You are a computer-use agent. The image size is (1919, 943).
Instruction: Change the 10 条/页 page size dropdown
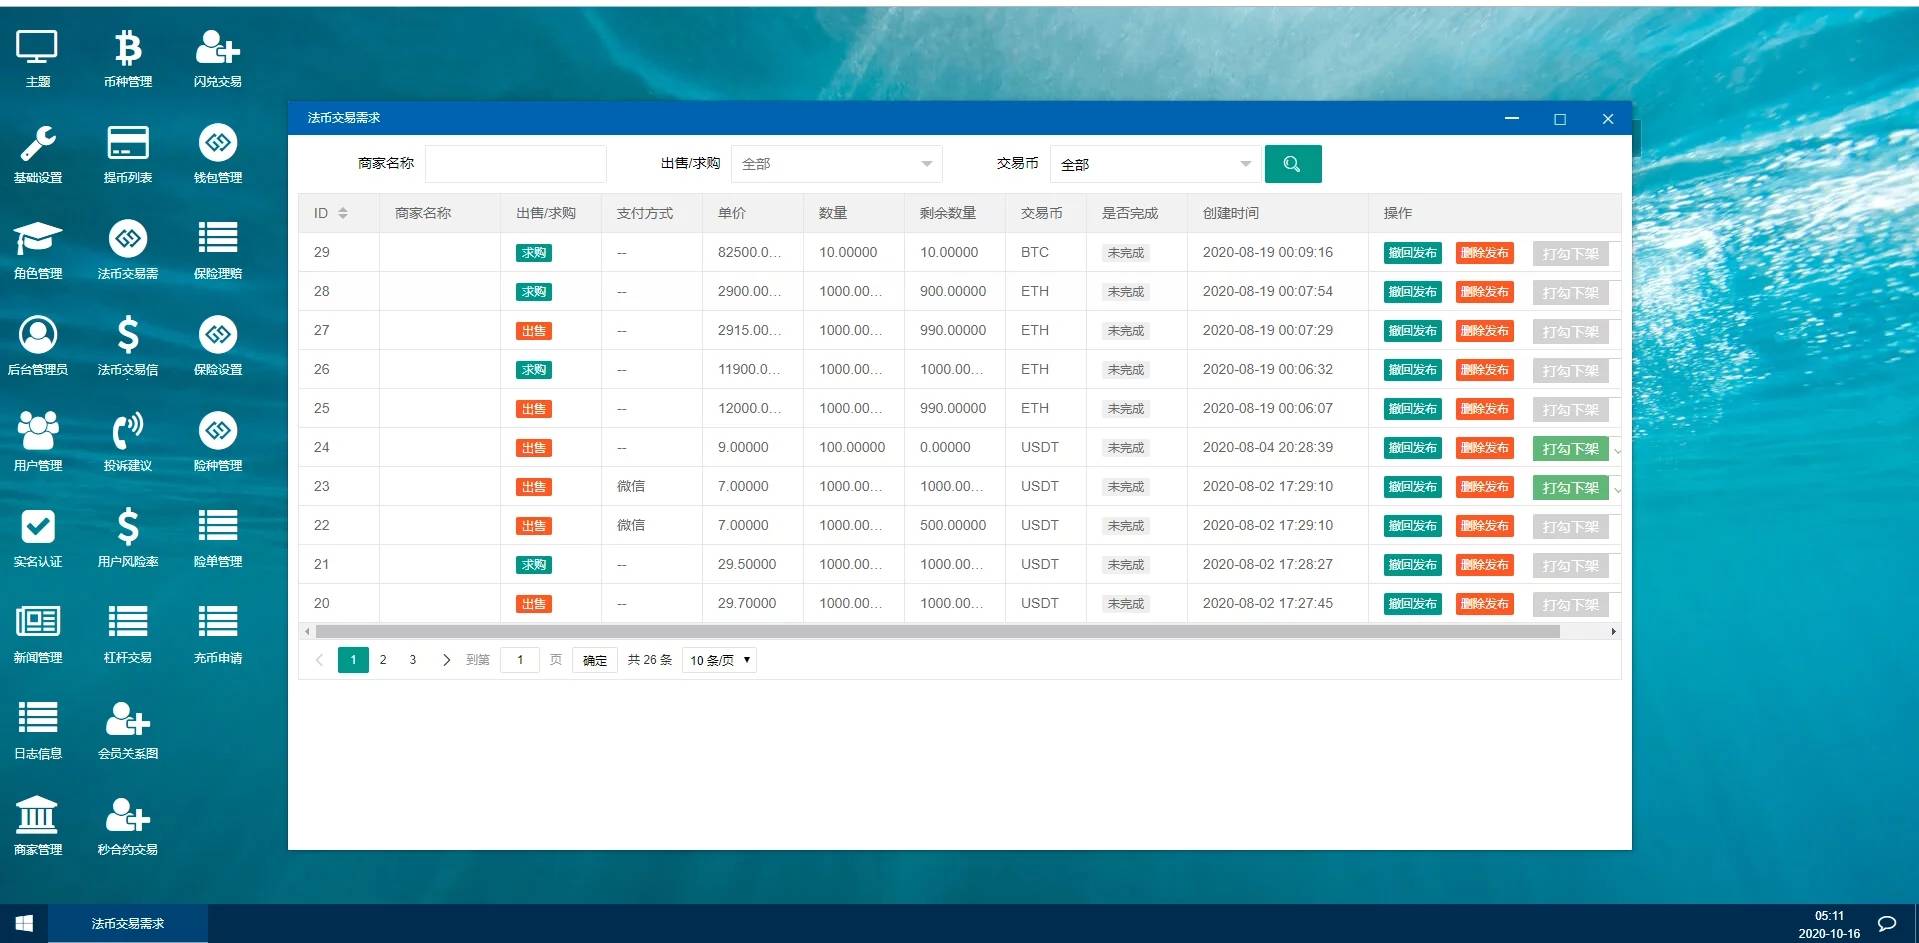coord(718,660)
